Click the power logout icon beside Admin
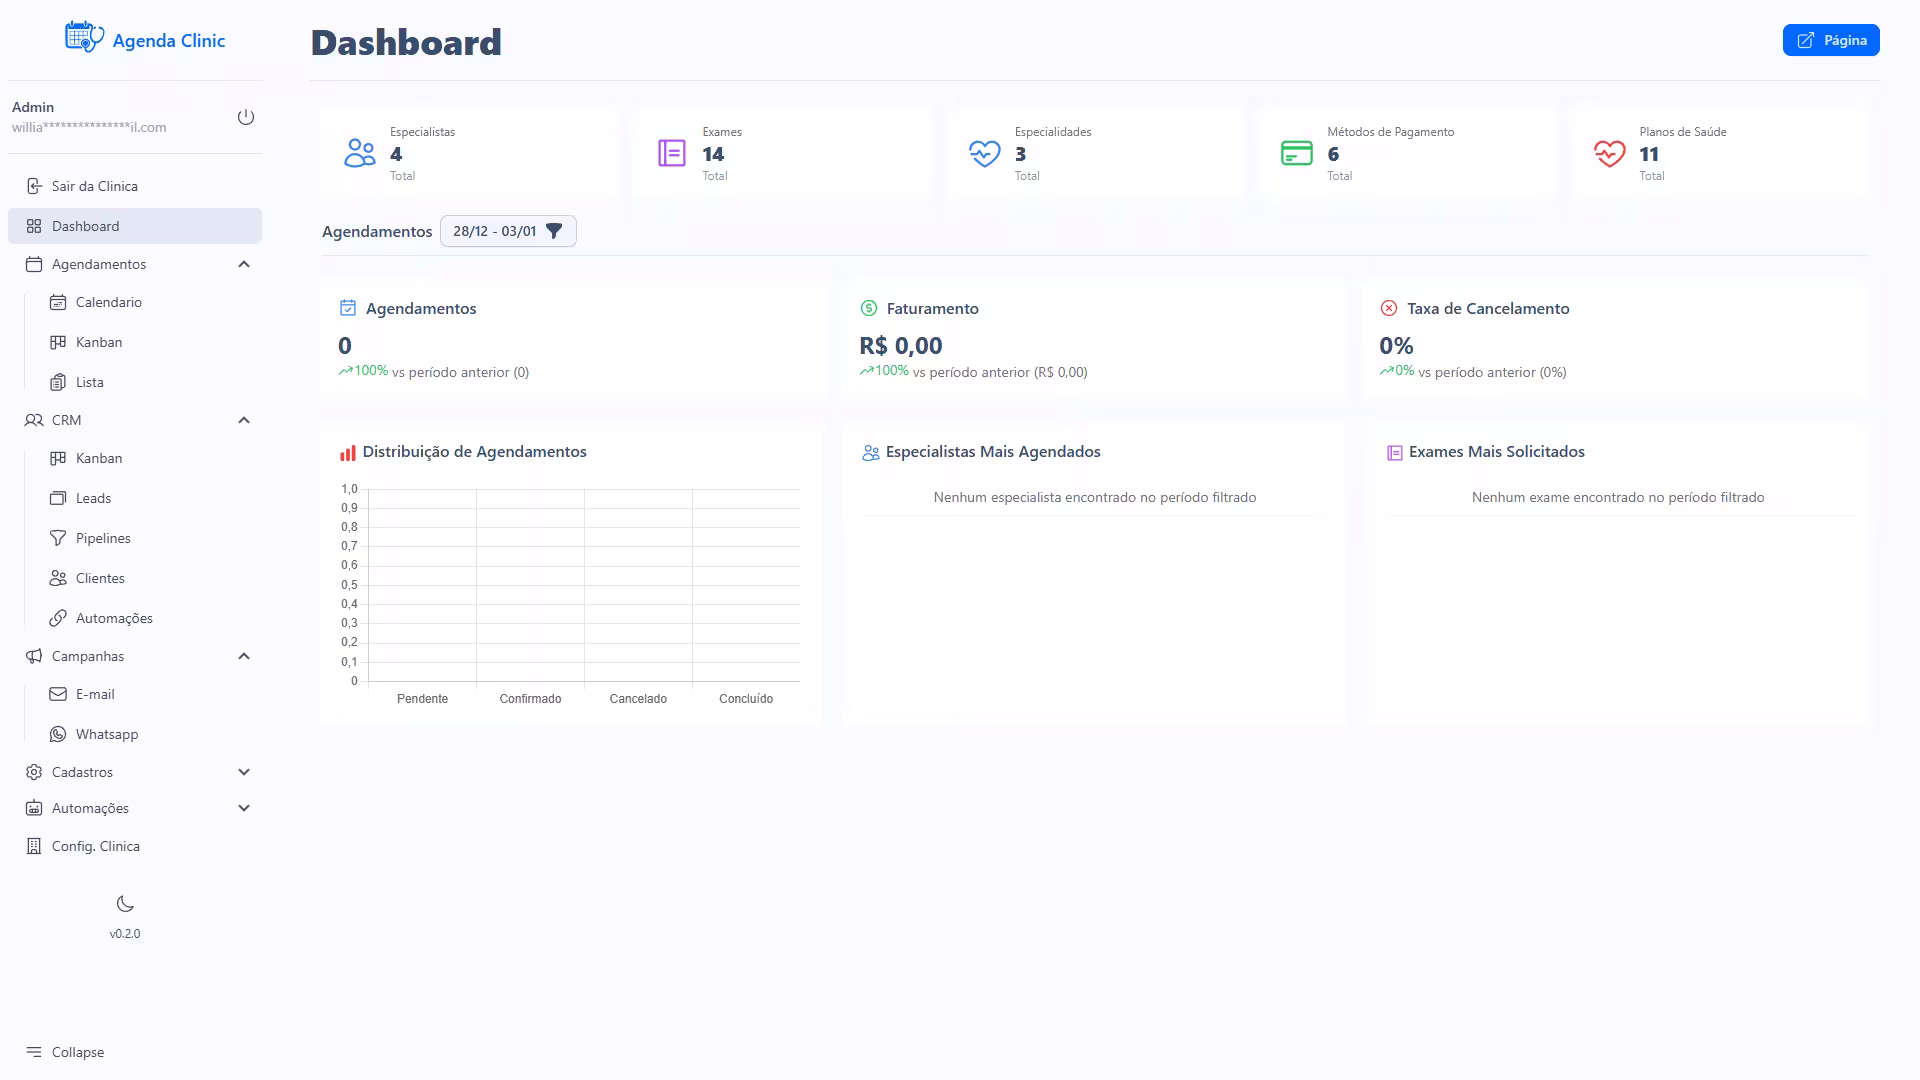This screenshot has width=1920, height=1080. click(x=246, y=117)
